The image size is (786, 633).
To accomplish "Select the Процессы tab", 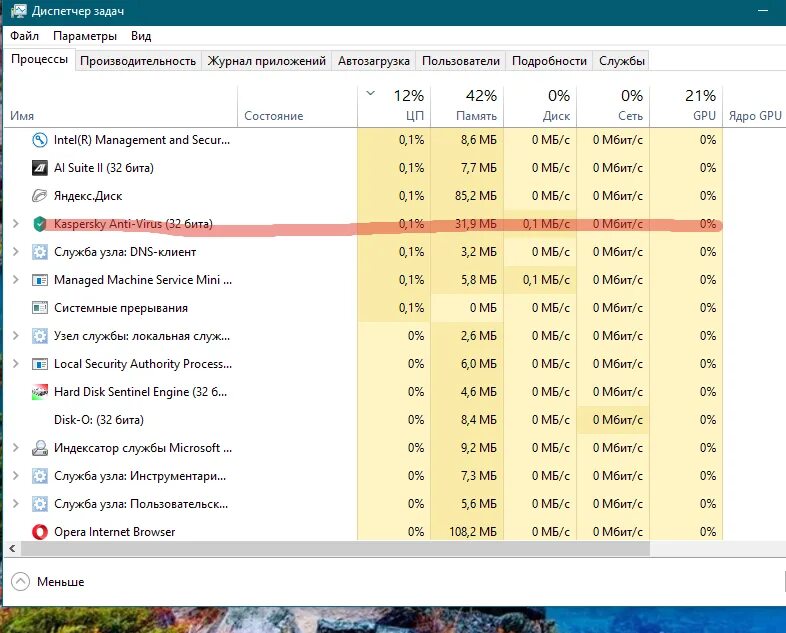I will tap(40, 59).
